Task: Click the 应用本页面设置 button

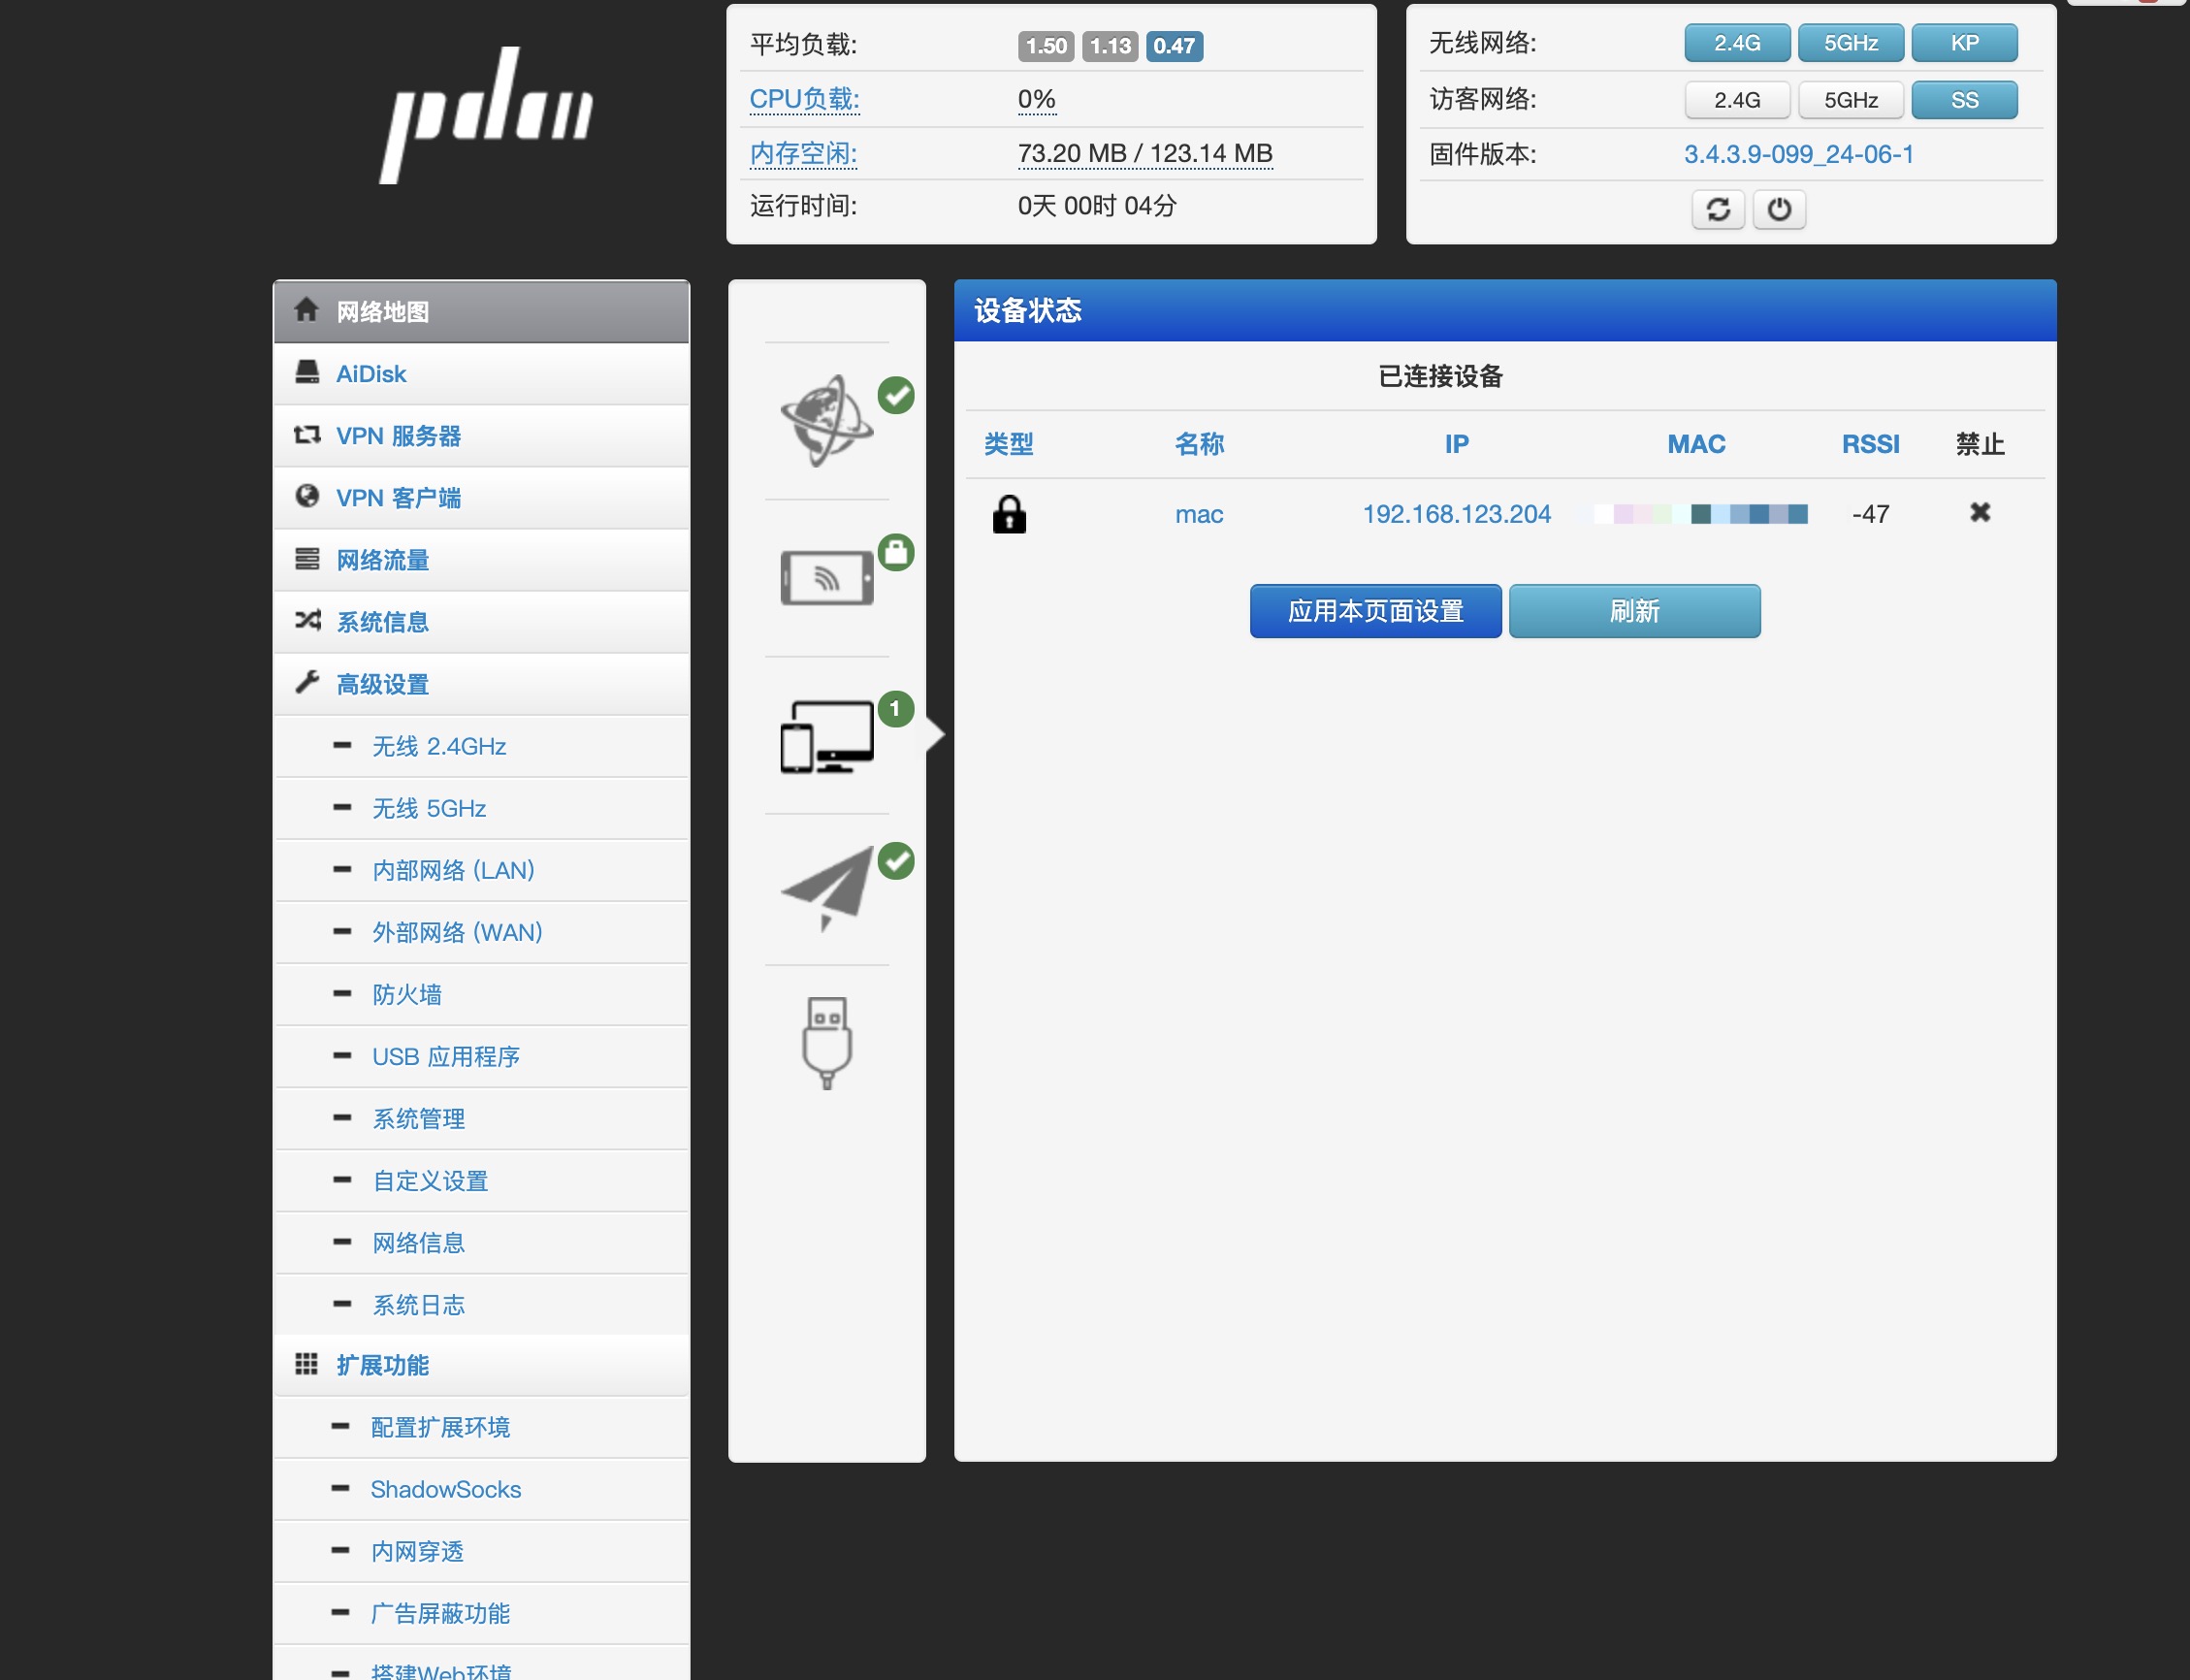Action: click(1374, 610)
